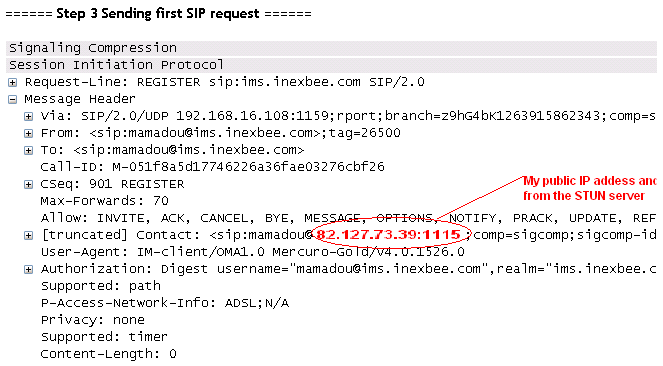
Task: Select the Supported: timer line
Action: pyautogui.click(x=104, y=337)
